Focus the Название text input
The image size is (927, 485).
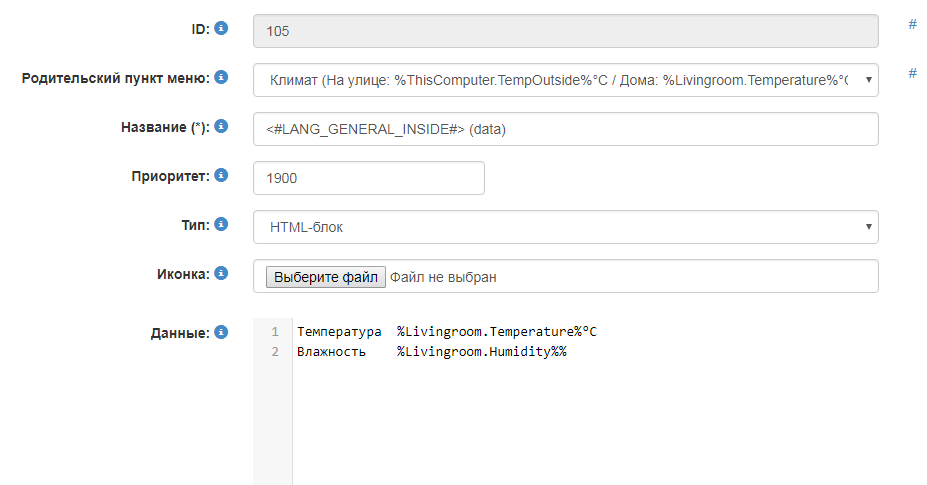(x=566, y=129)
